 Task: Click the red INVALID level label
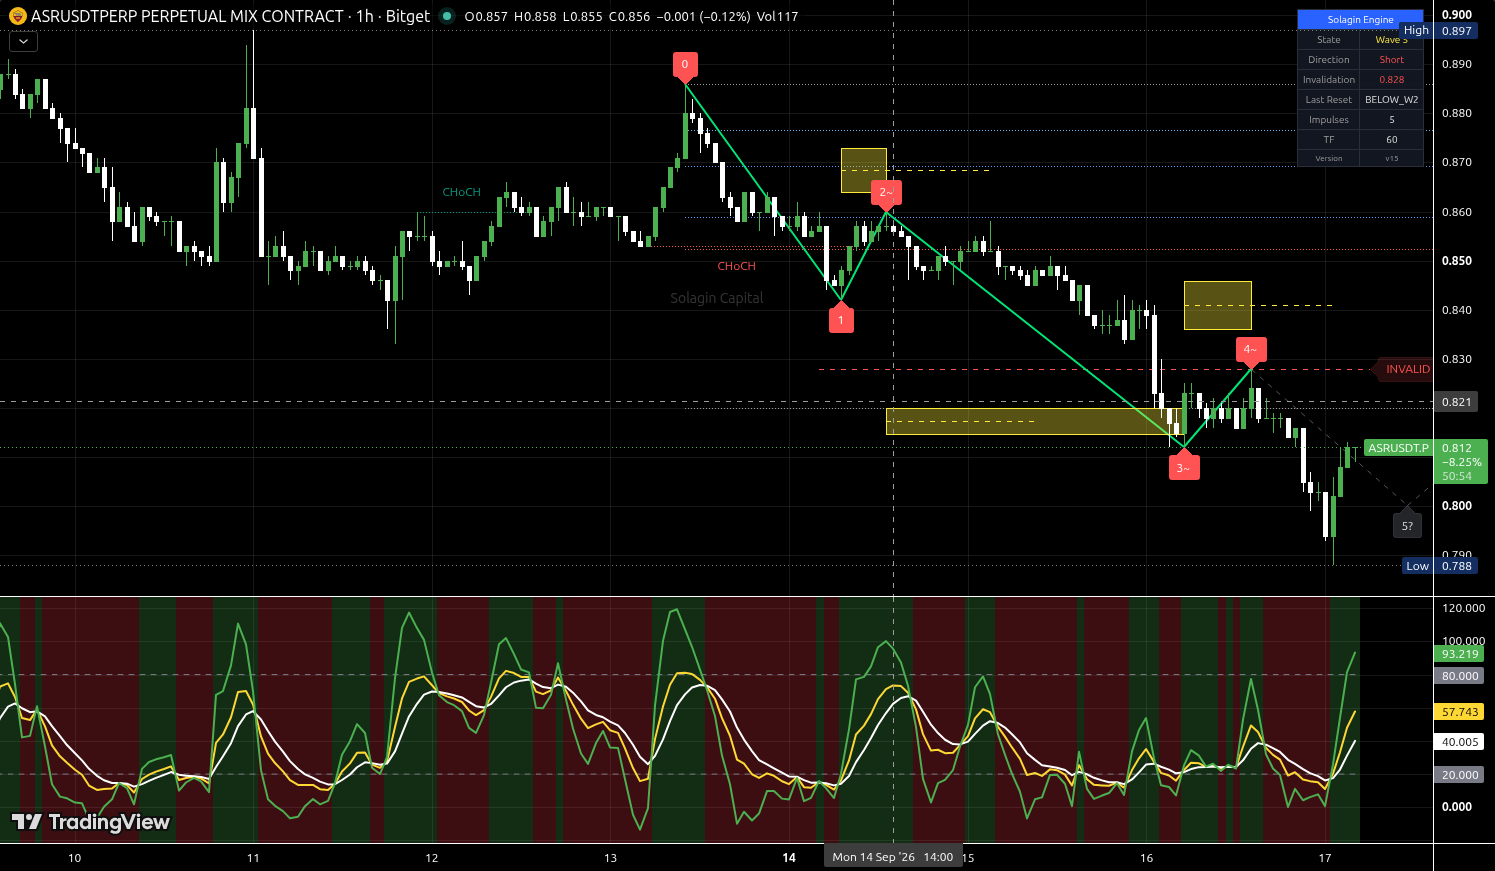(1406, 370)
